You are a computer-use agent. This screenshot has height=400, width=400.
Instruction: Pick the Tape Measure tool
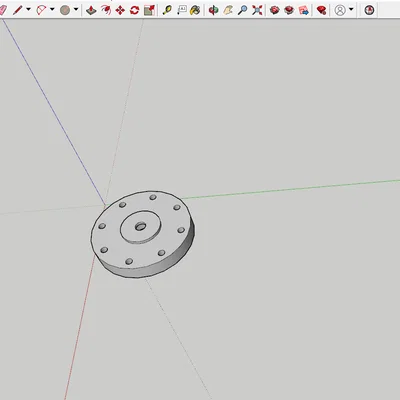click(x=167, y=10)
